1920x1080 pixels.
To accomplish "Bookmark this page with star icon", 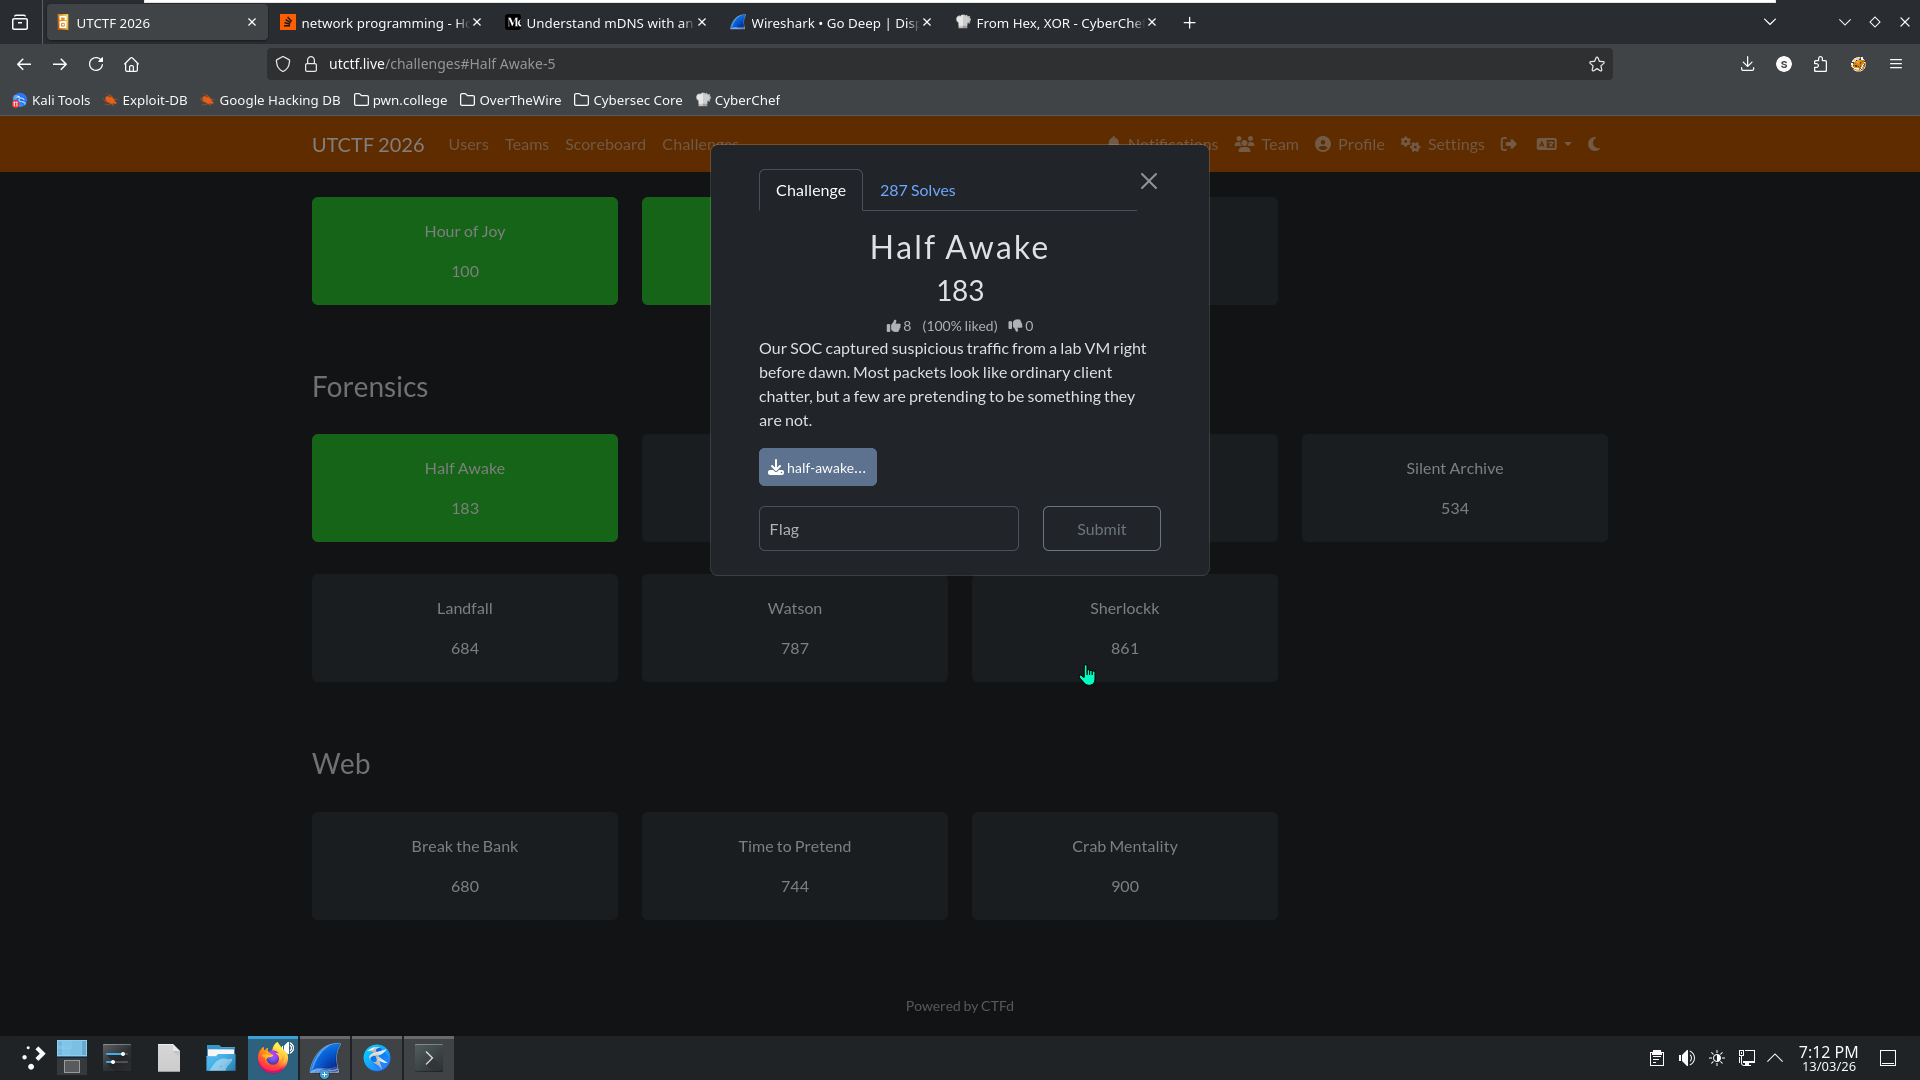I will click(1597, 64).
